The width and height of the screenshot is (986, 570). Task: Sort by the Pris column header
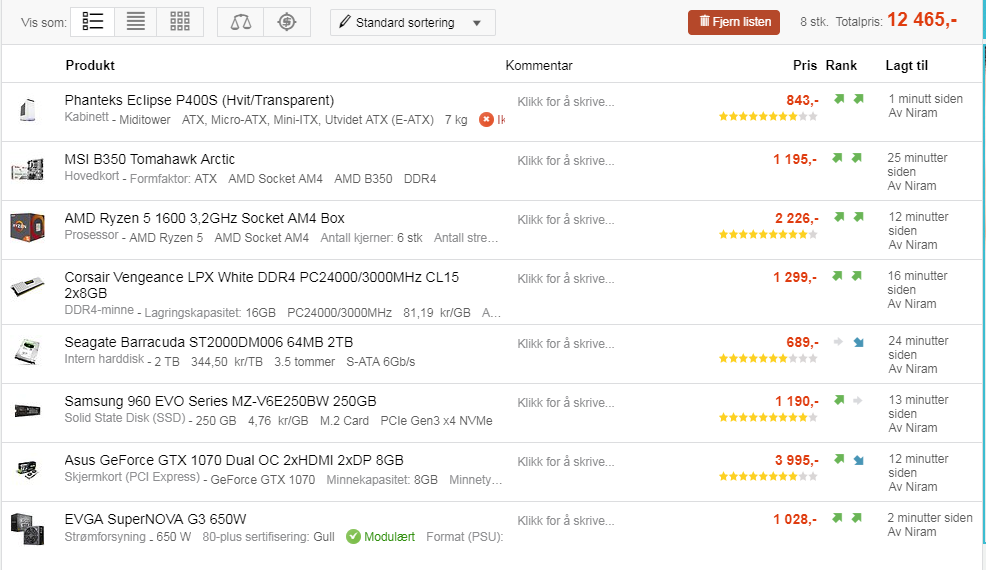pyautogui.click(x=805, y=65)
